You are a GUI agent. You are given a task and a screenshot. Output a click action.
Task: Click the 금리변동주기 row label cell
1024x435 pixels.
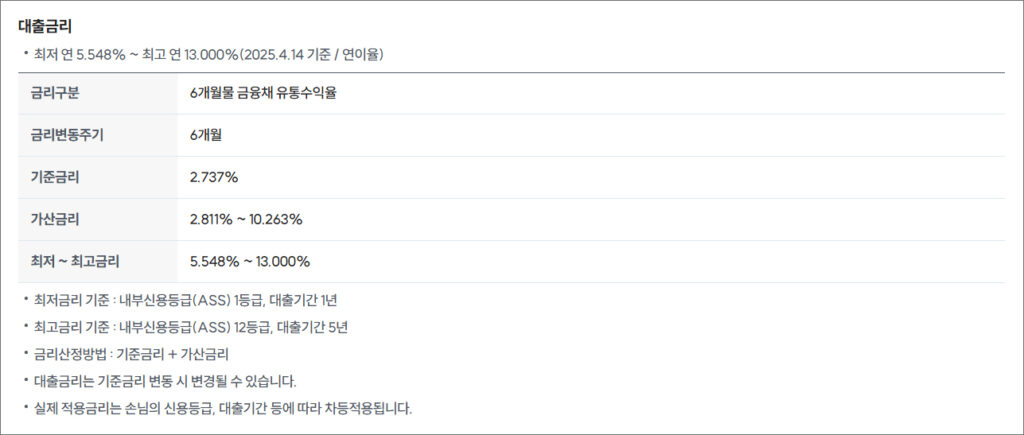(x=67, y=135)
